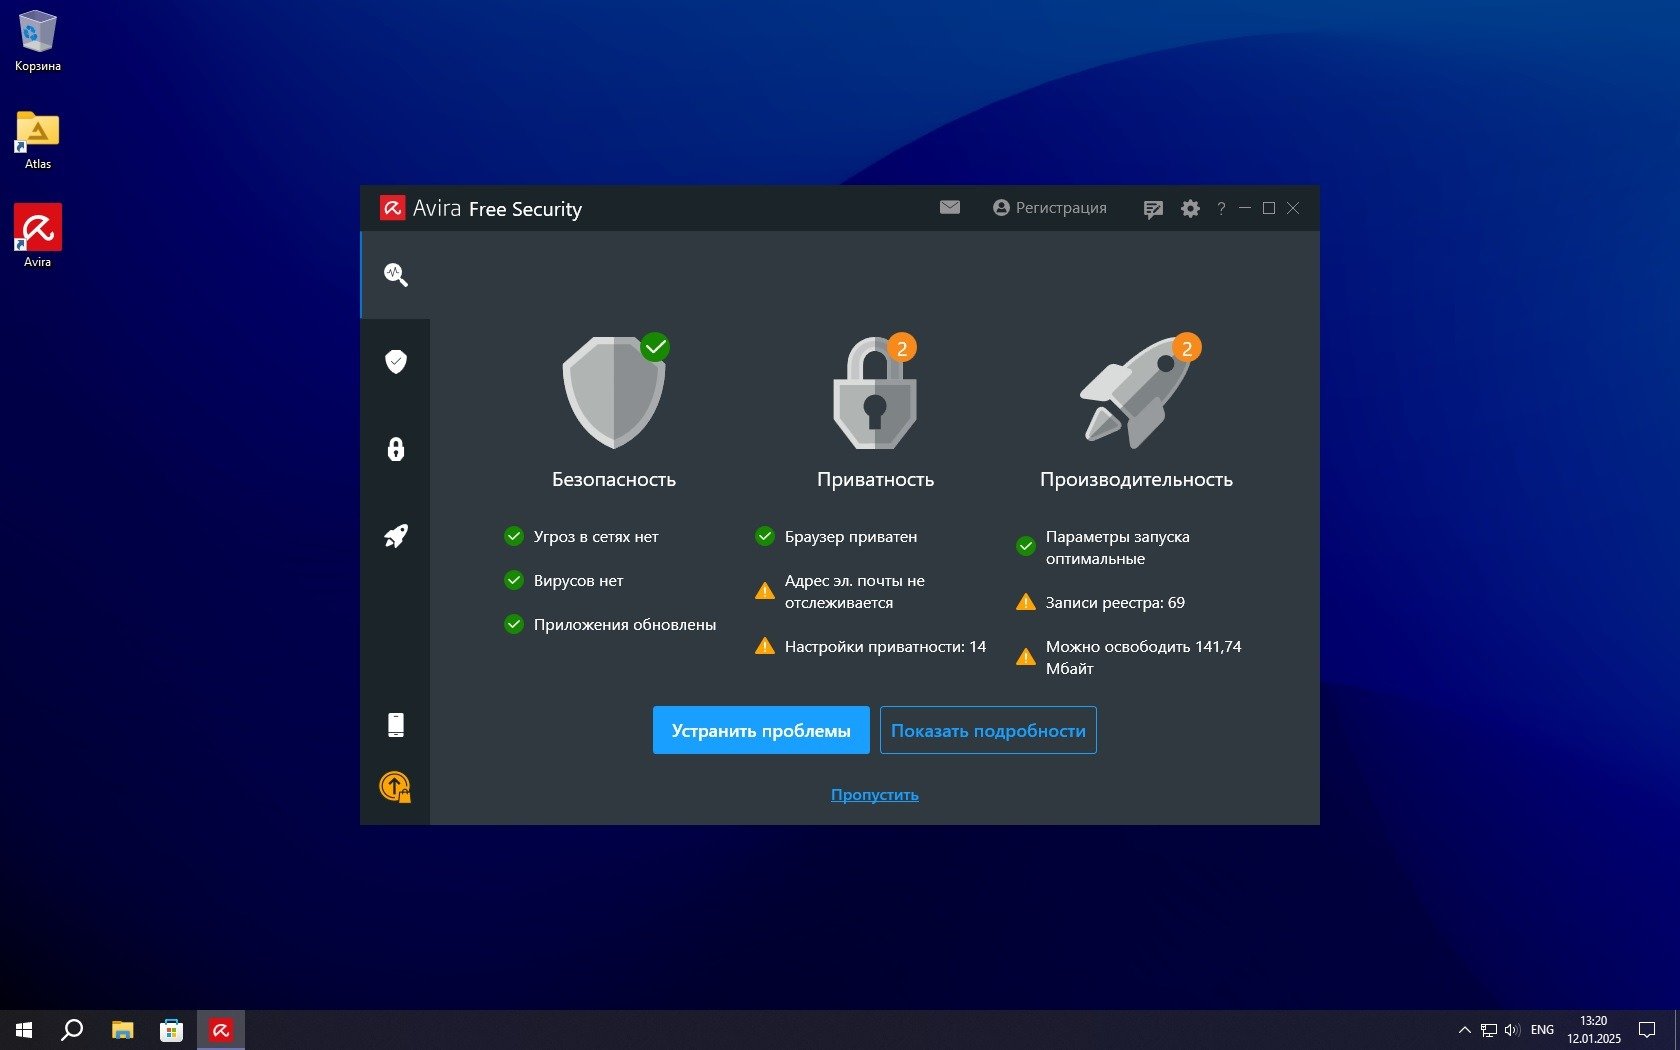Open the Performance rocket sidebar section
1680x1050 pixels.
tap(396, 536)
